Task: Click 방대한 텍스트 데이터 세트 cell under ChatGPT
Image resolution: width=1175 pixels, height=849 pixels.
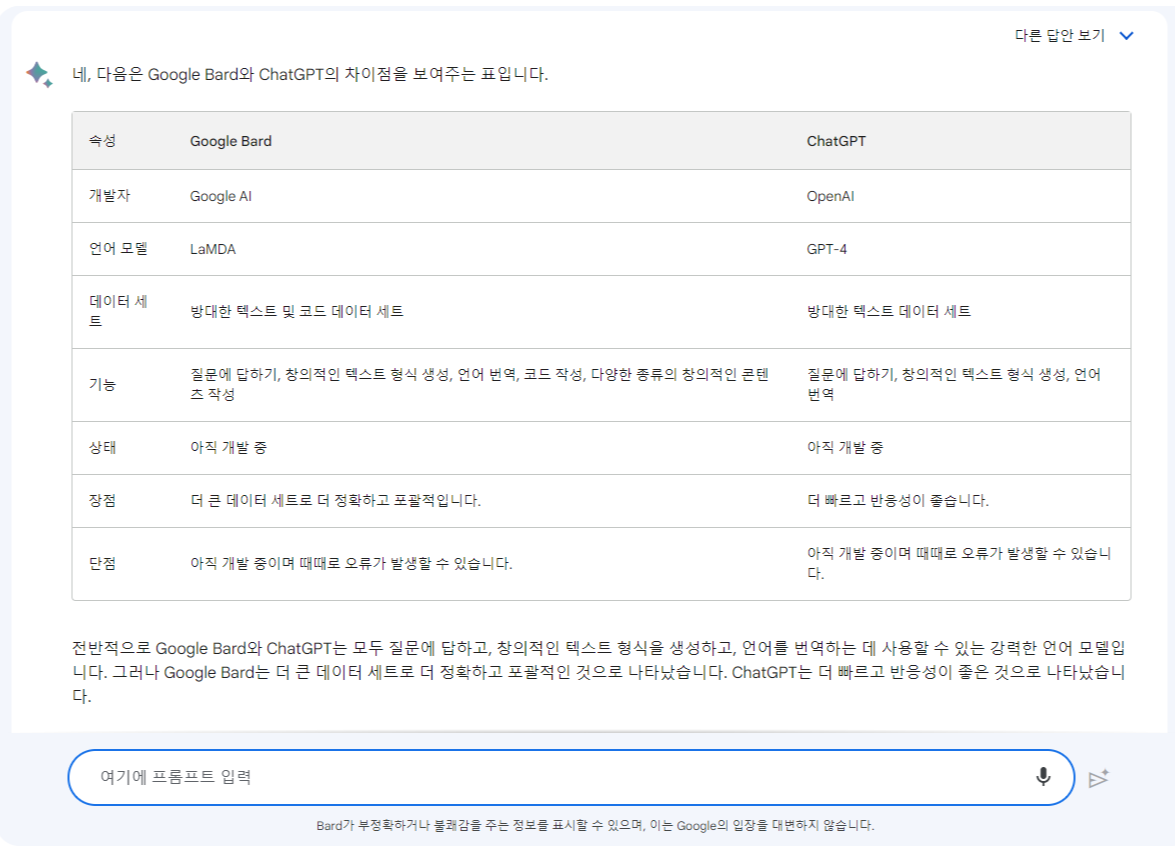Action: coord(889,311)
